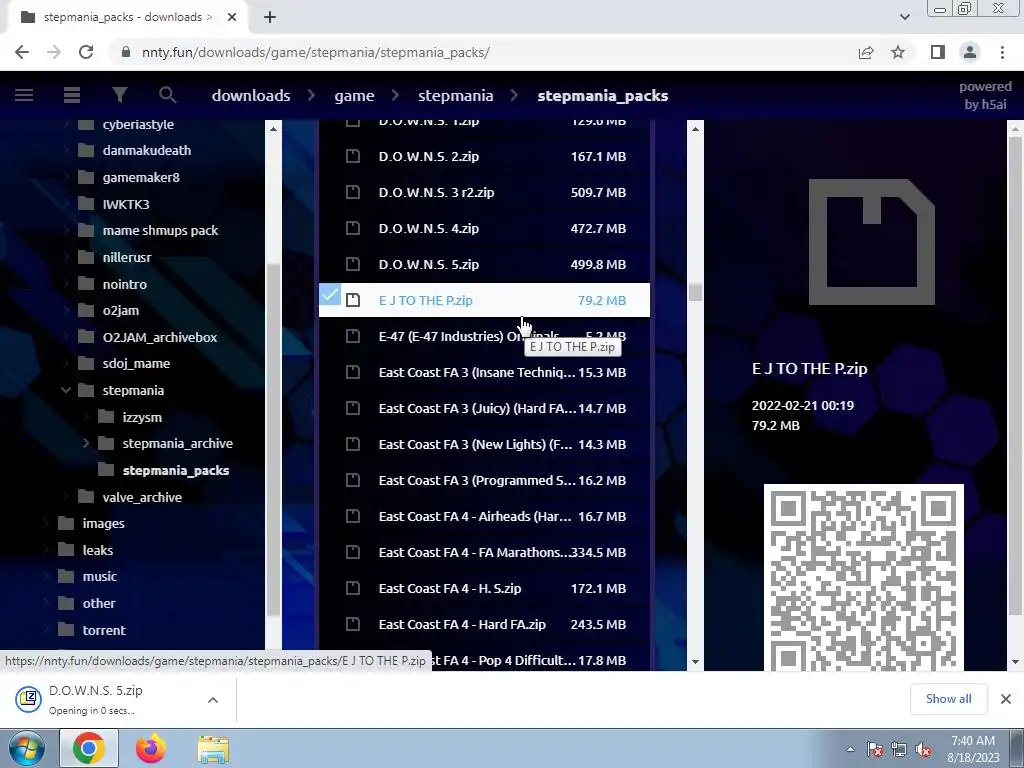The width and height of the screenshot is (1024, 768).
Task: Open Chrome three-dot menu
Action: coord(1002,52)
